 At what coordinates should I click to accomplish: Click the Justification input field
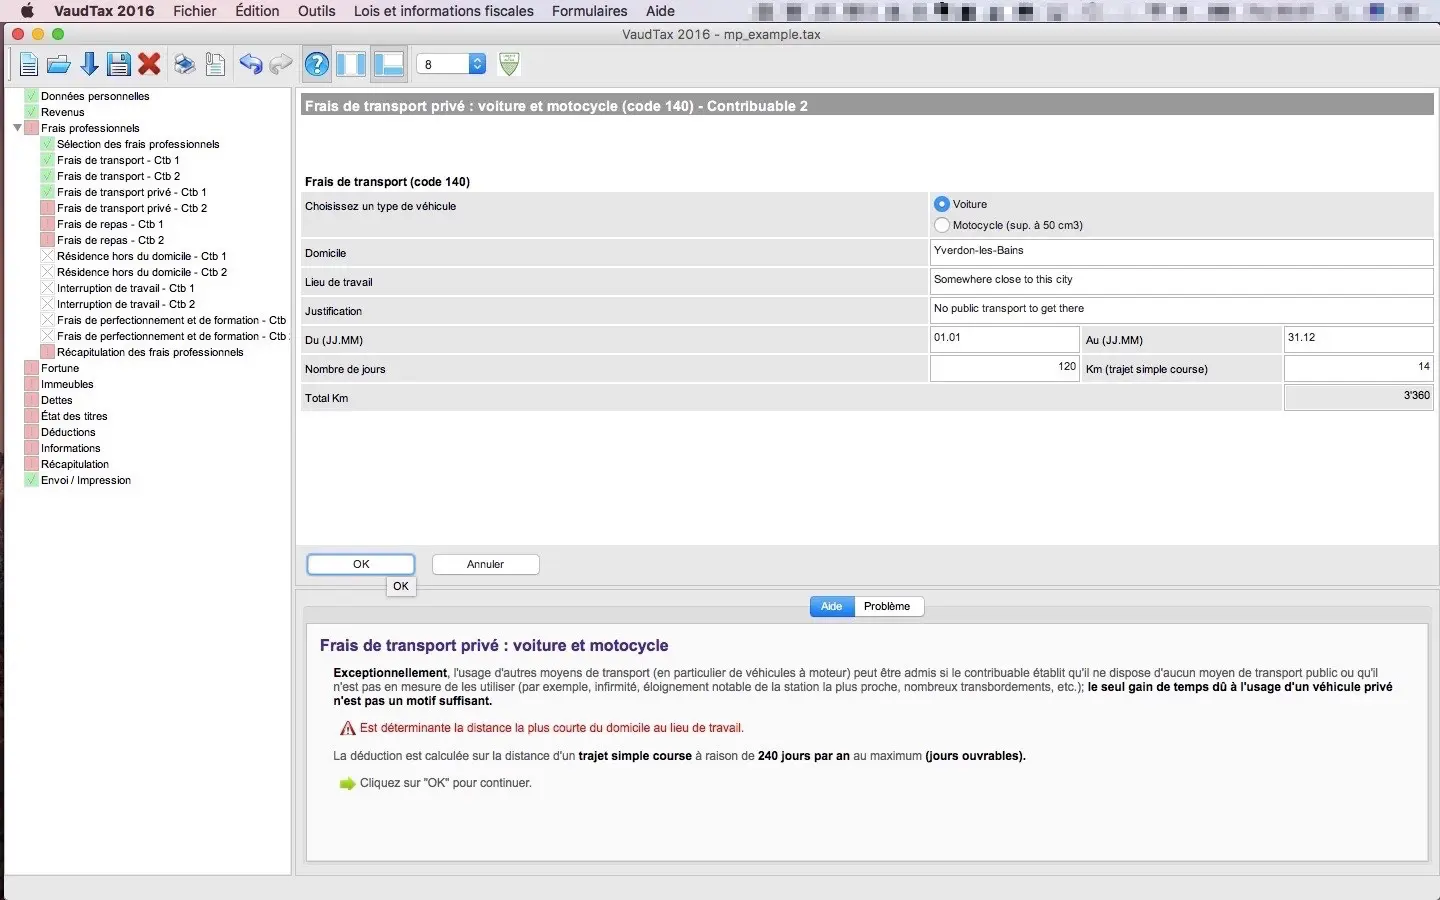point(1181,310)
